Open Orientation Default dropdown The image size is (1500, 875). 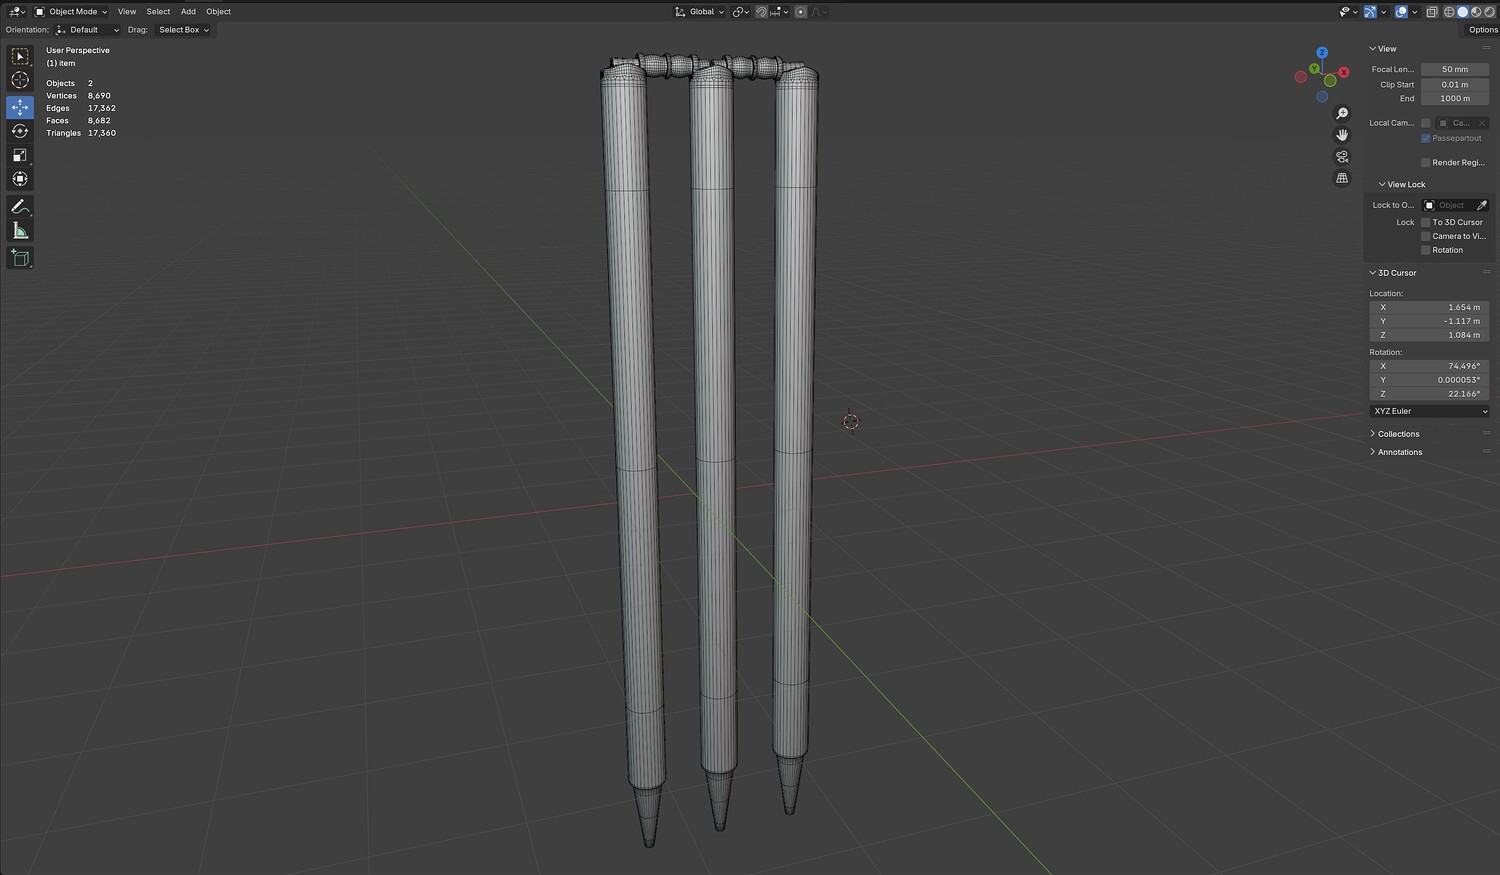pos(87,30)
